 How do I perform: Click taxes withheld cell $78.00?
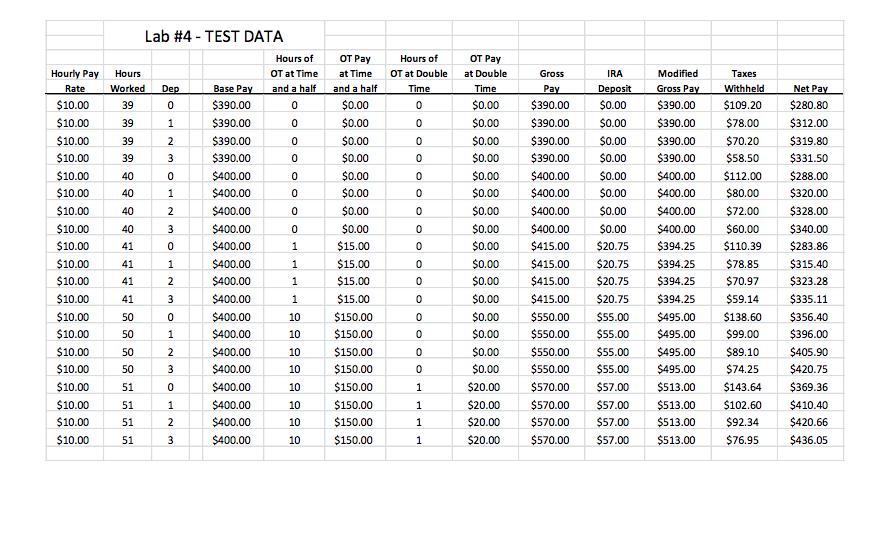[x=742, y=123]
